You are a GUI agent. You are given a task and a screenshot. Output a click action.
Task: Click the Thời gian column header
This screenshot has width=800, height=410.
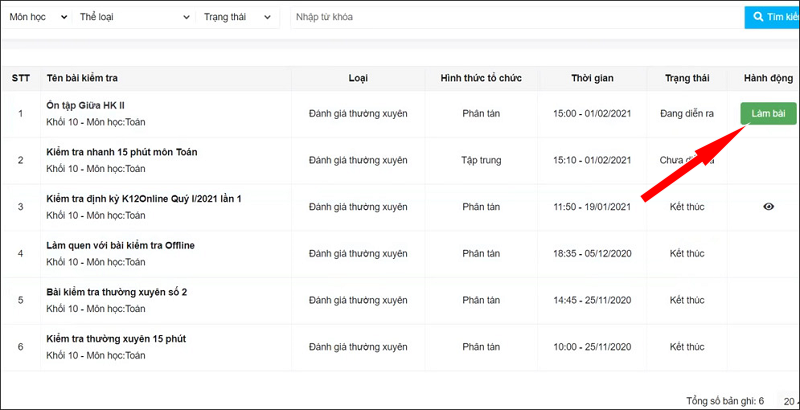click(x=591, y=78)
